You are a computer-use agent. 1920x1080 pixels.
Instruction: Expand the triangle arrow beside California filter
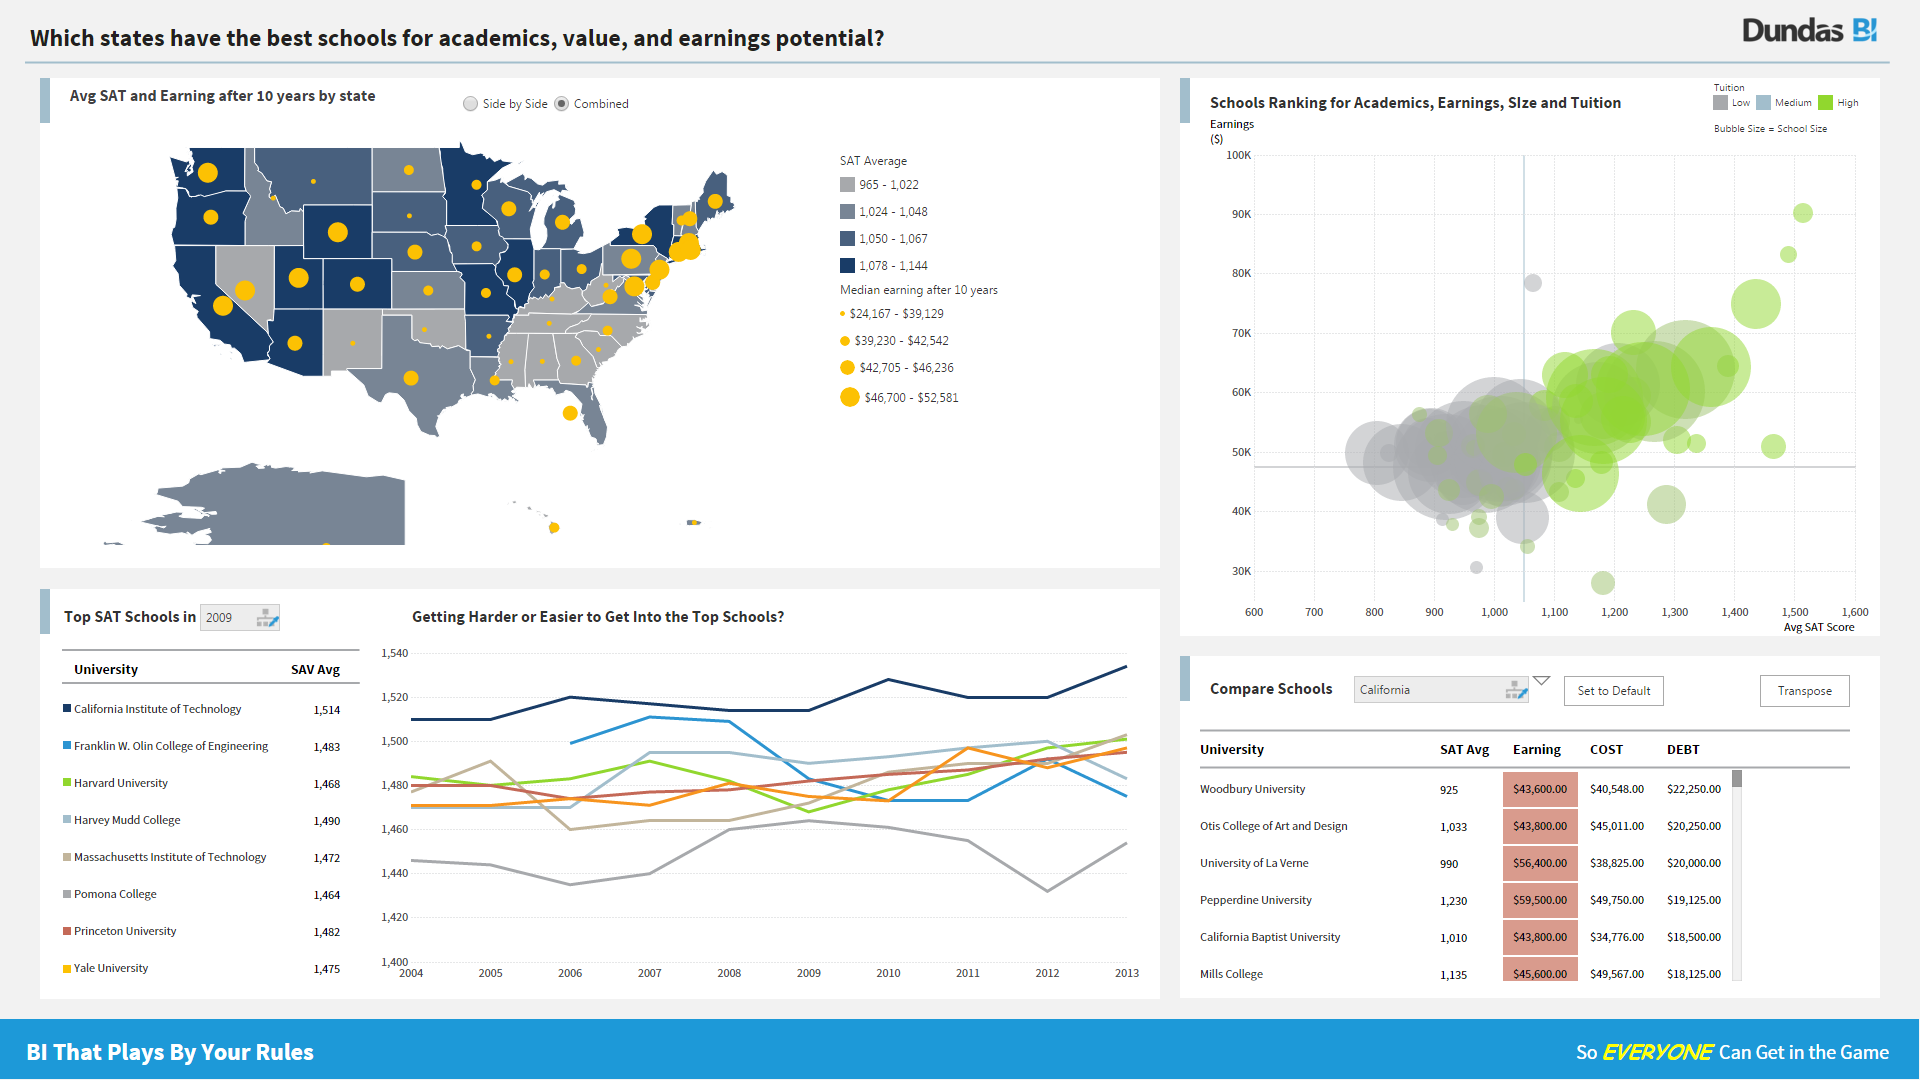tap(1542, 681)
